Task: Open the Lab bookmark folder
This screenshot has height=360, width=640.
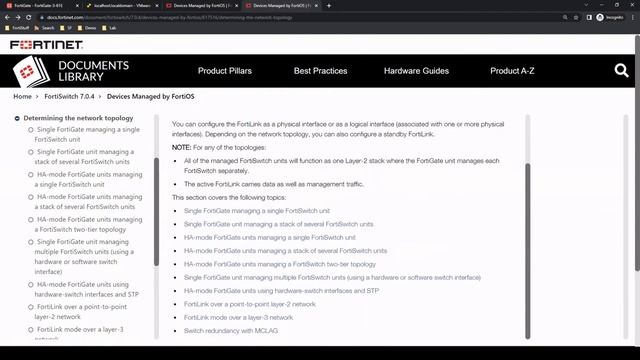Action: (x=109, y=28)
